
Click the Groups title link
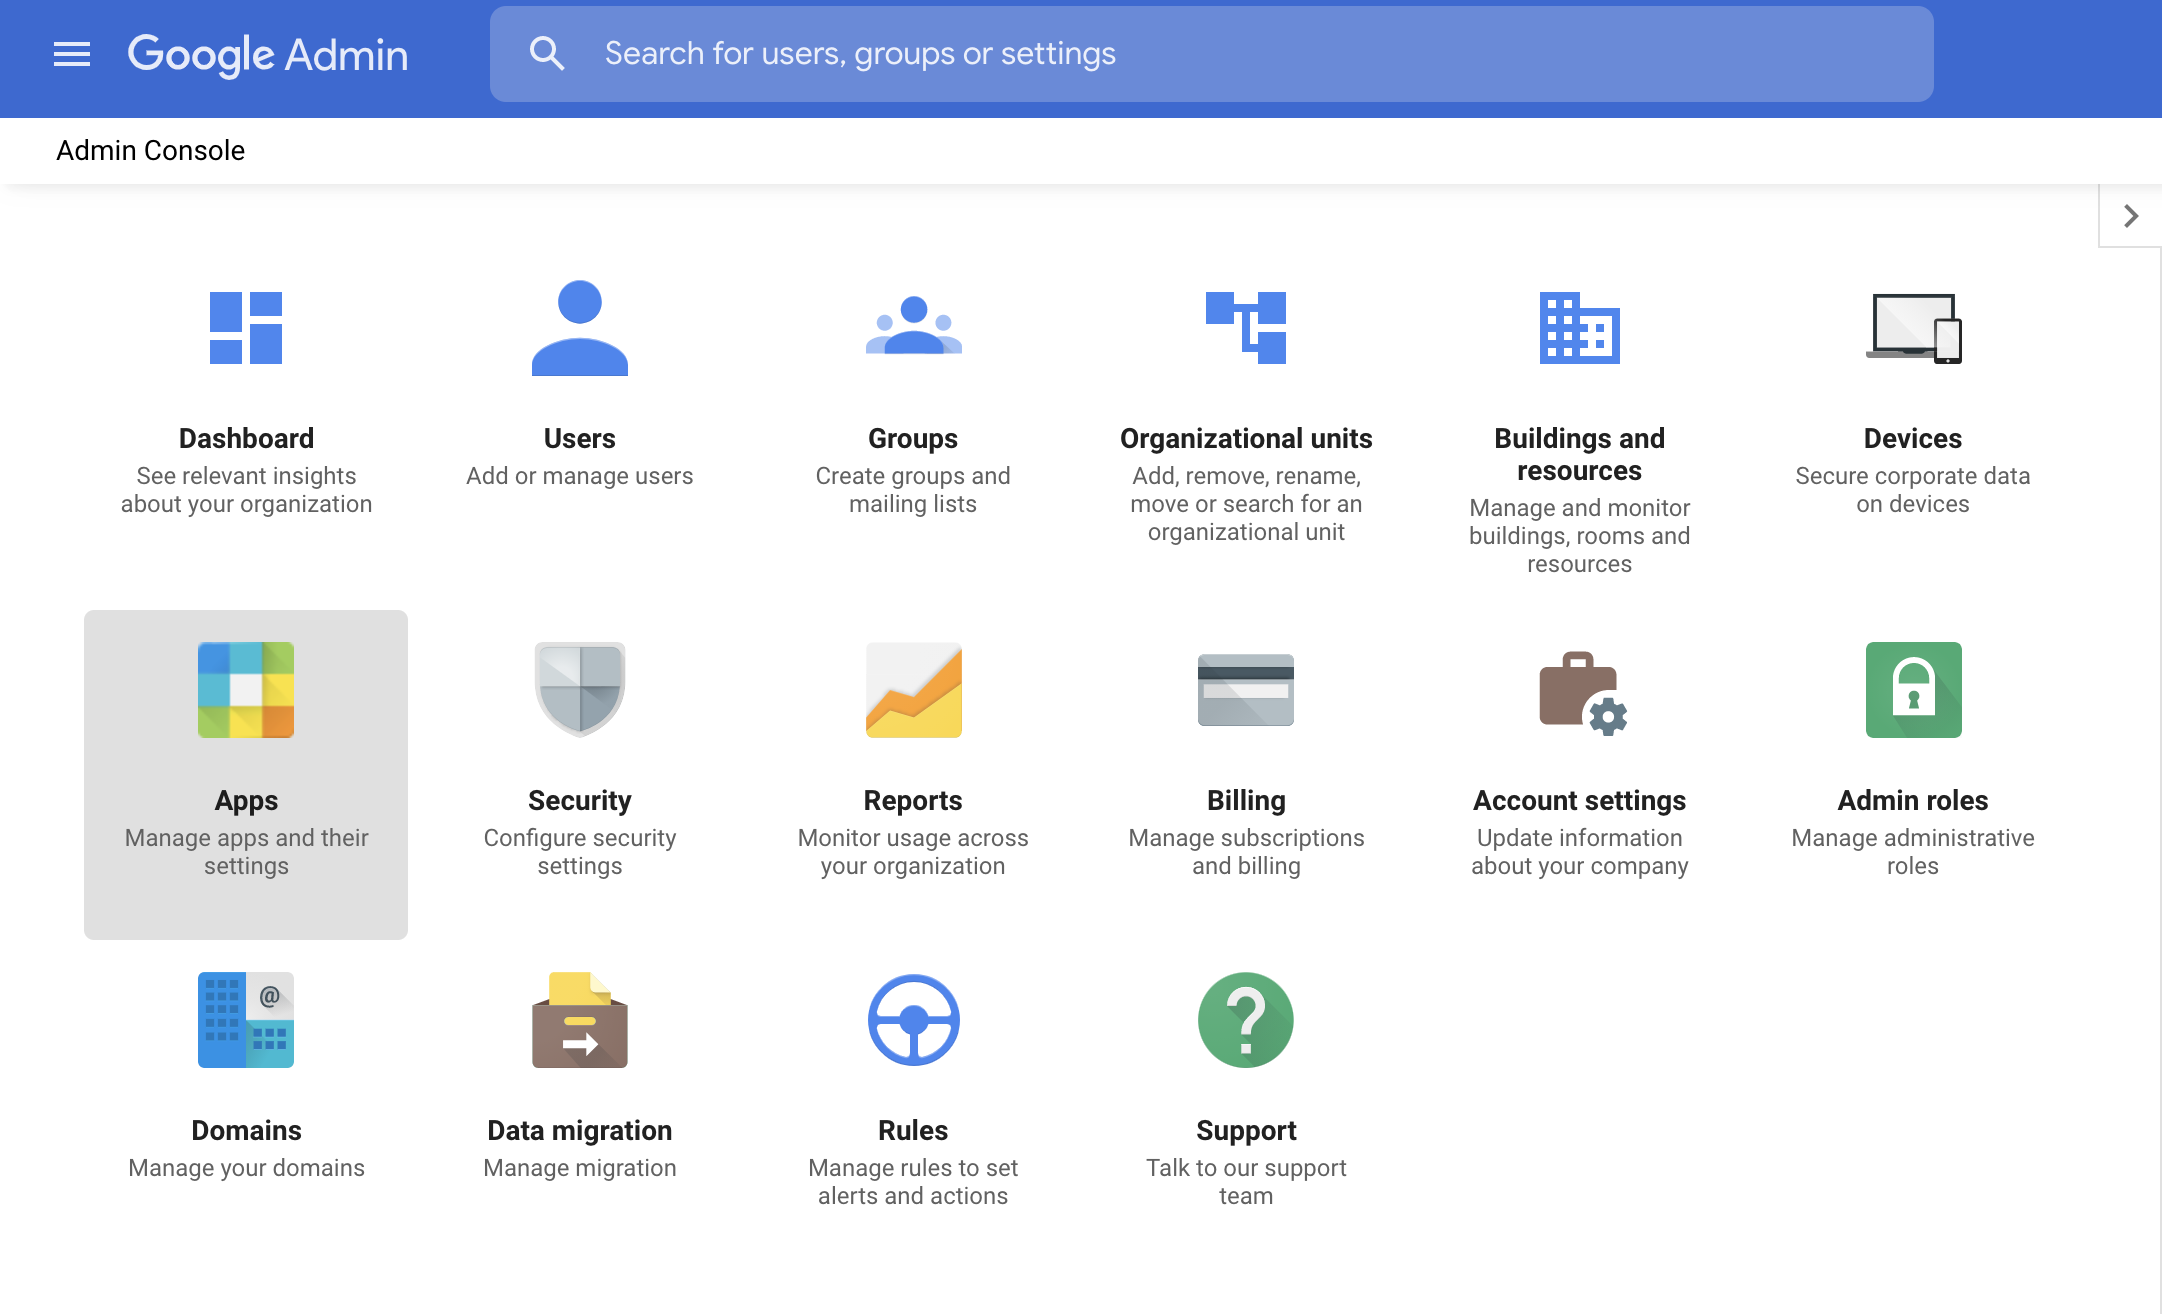pyautogui.click(x=913, y=439)
